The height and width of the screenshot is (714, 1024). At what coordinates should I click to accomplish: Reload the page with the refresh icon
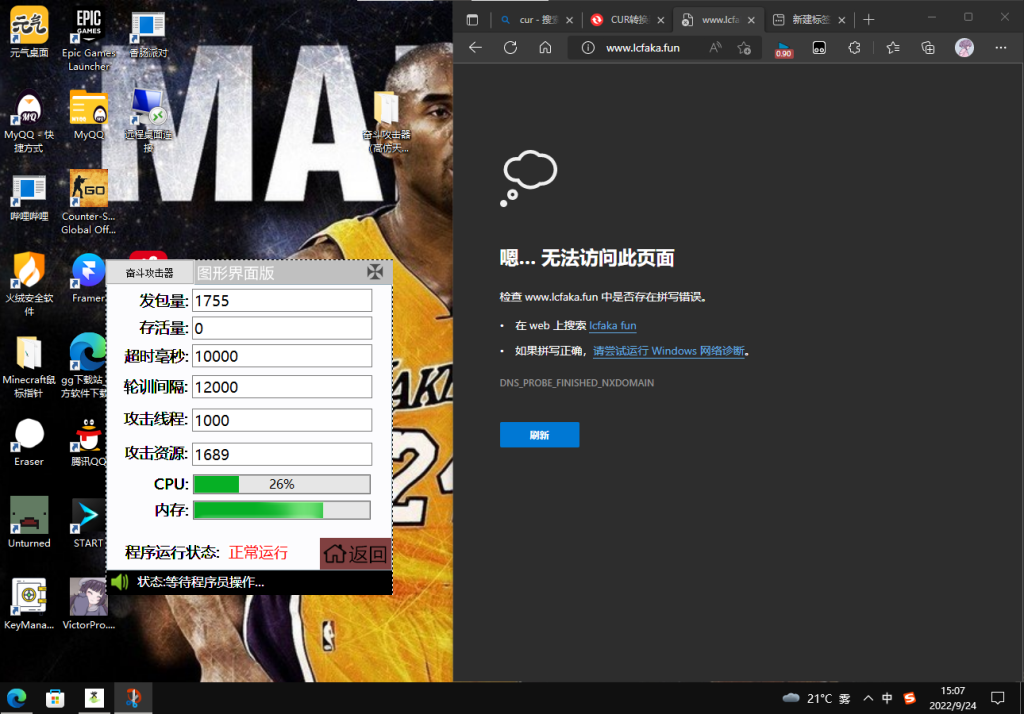(510, 47)
